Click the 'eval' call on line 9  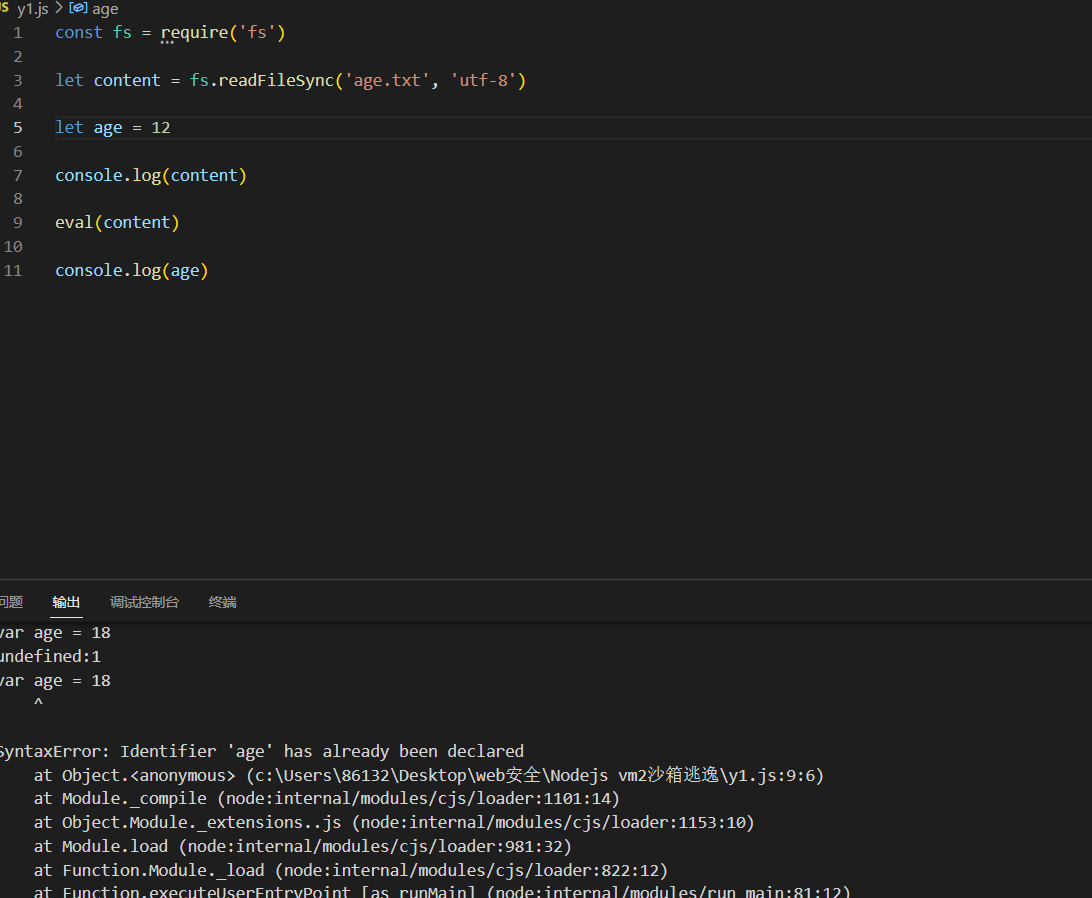[74, 223]
